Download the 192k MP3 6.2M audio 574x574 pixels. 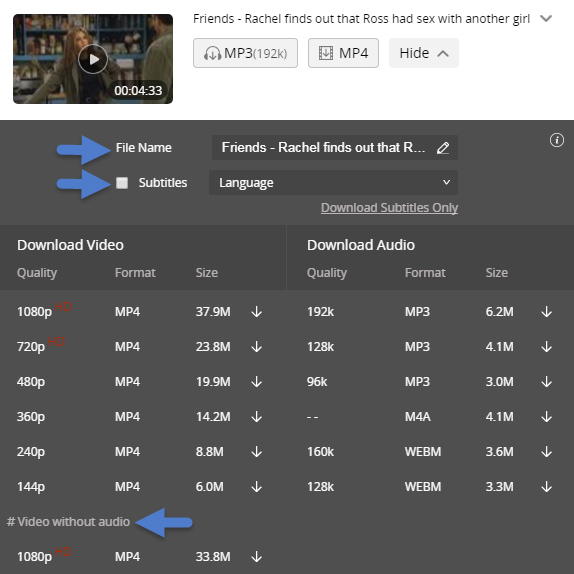[x=547, y=312]
